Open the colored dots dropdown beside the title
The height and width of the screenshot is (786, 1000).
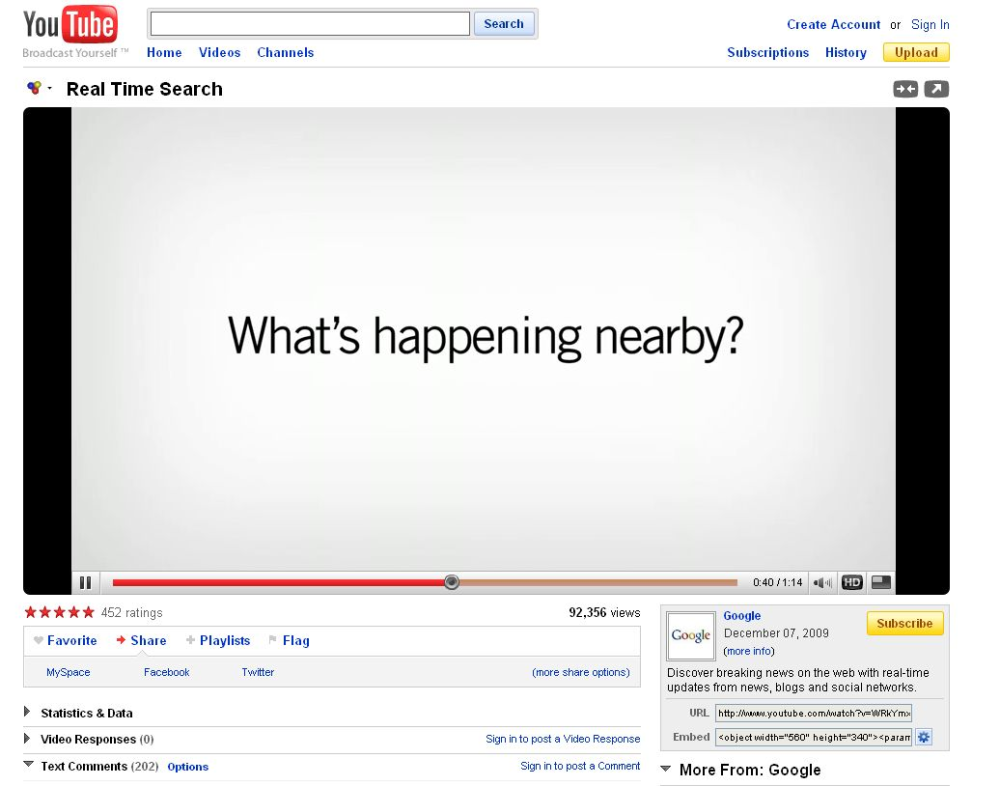pyautogui.click(x=40, y=89)
